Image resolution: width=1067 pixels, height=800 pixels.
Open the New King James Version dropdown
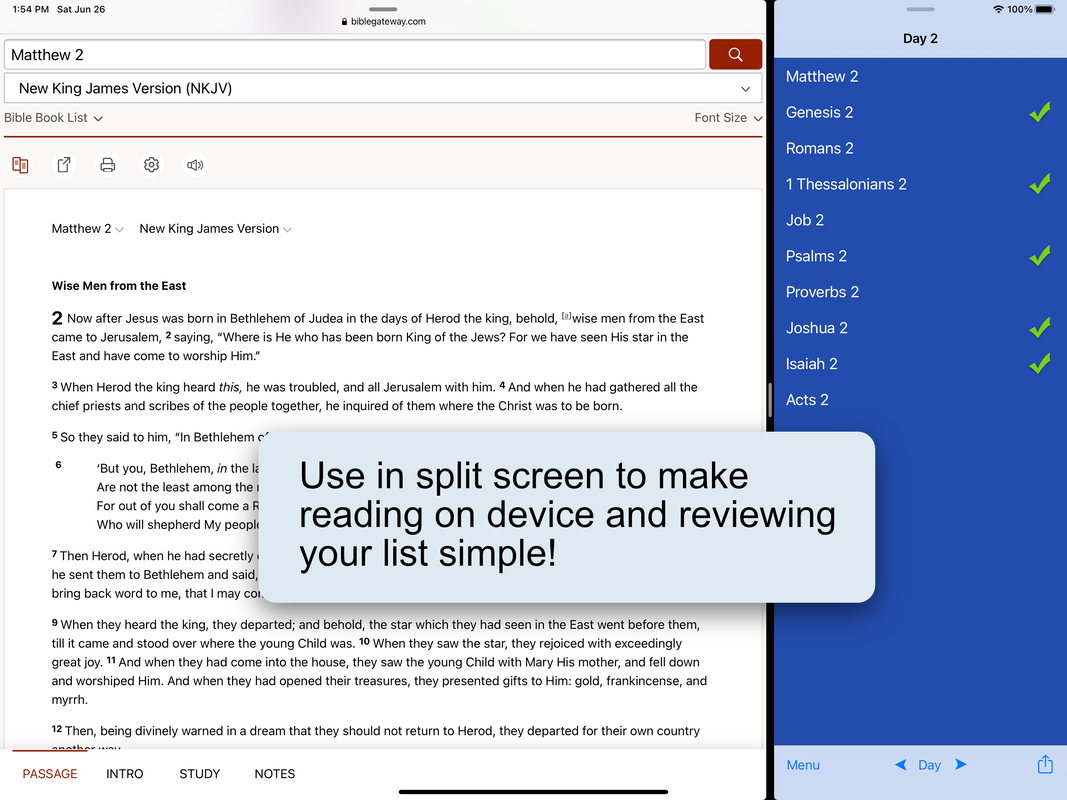[x=383, y=88]
